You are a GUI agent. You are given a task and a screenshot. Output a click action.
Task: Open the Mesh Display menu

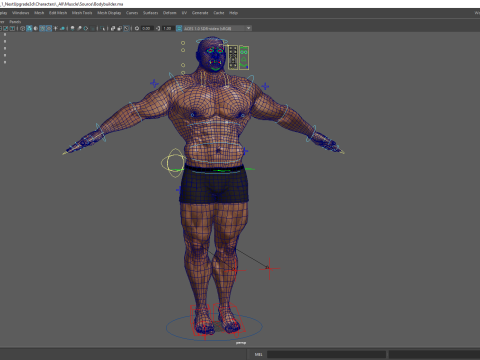[x=109, y=13]
